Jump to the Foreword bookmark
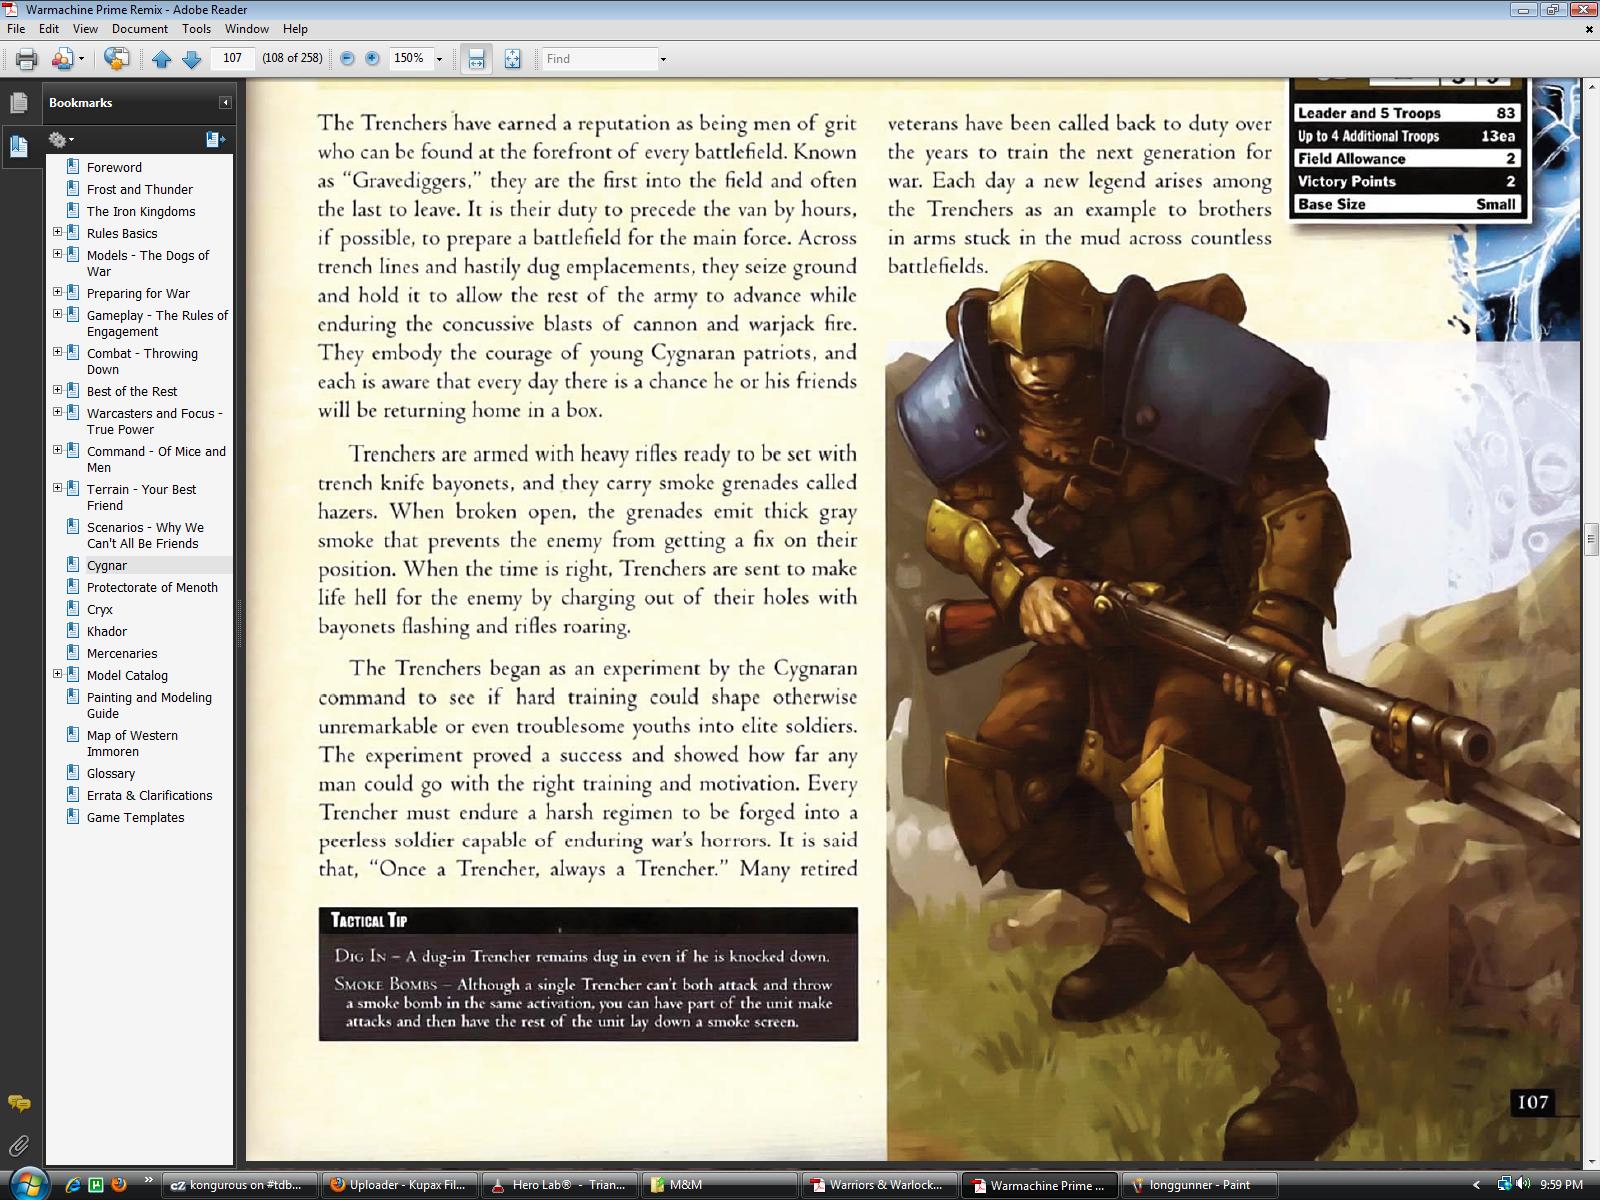 pyautogui.click(x=114, y=168)
